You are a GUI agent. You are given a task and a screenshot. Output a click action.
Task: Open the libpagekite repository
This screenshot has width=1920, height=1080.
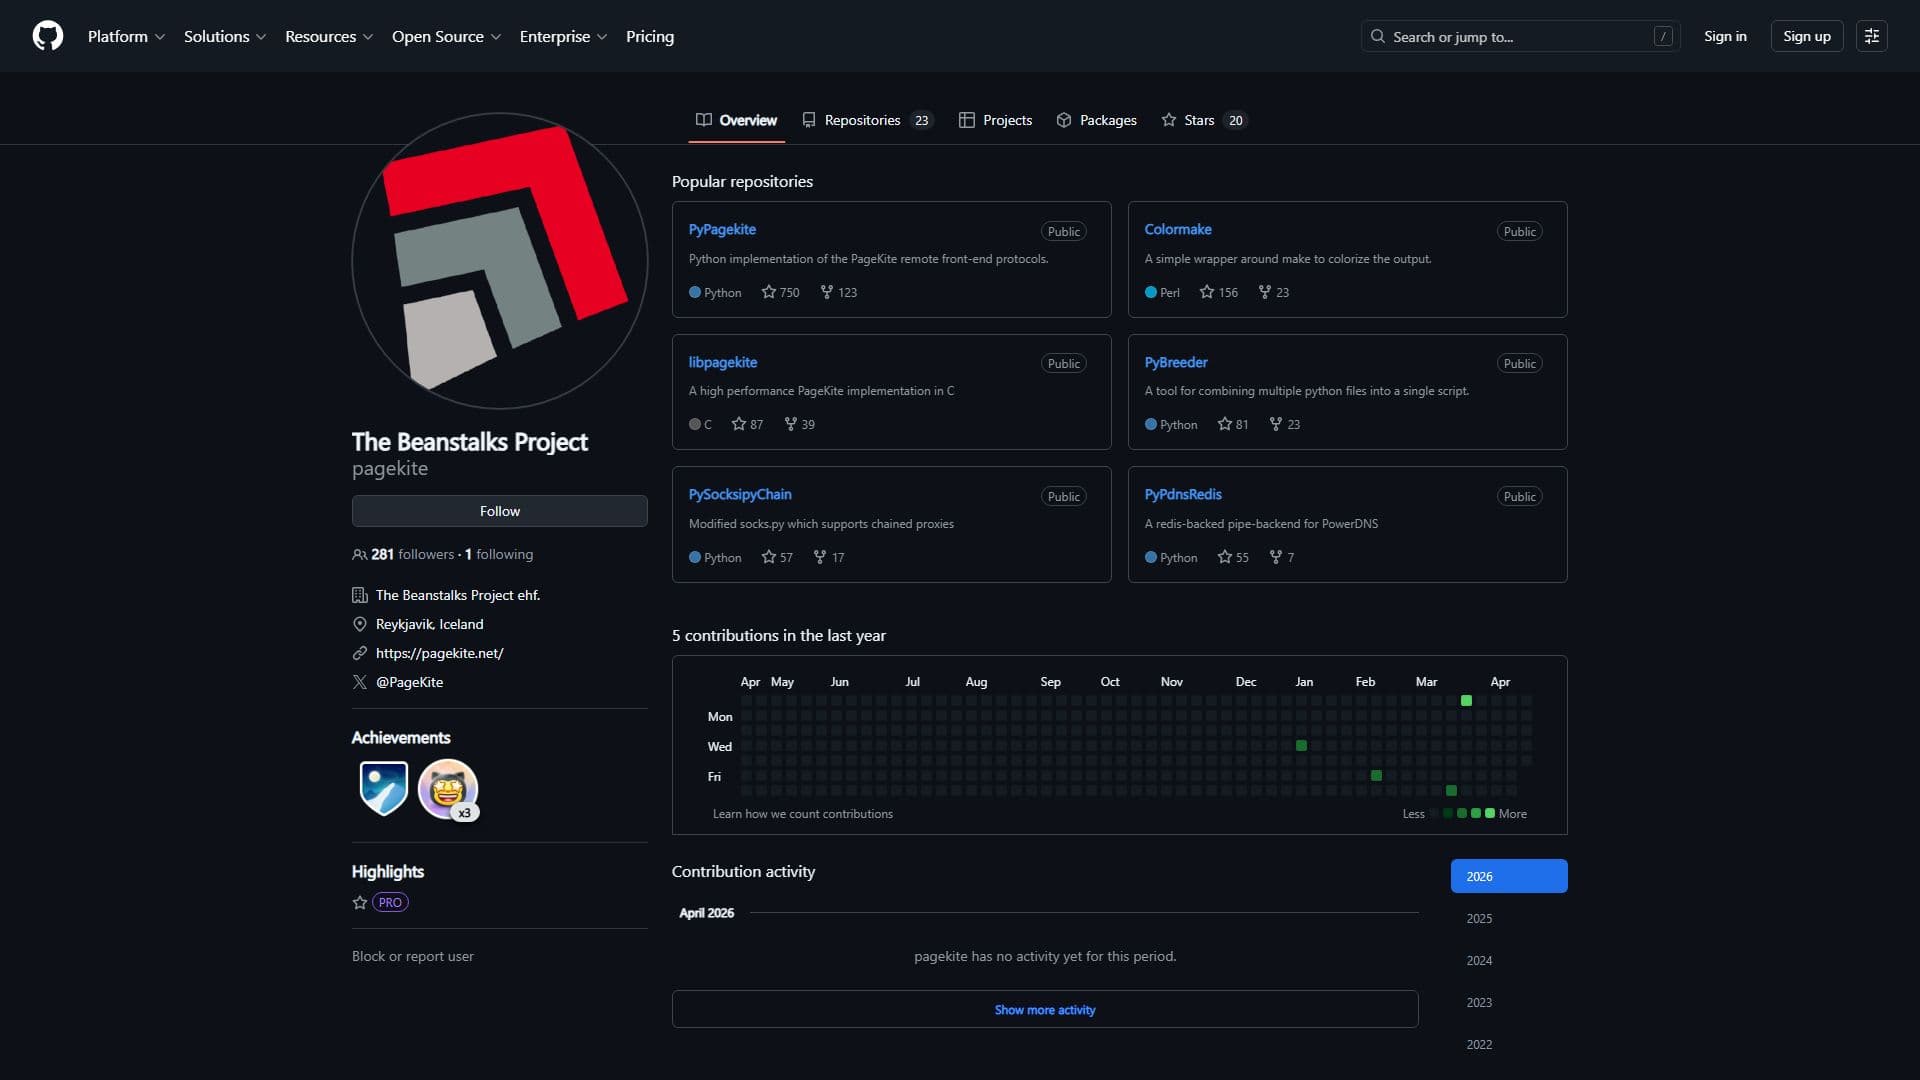(723, 362)
